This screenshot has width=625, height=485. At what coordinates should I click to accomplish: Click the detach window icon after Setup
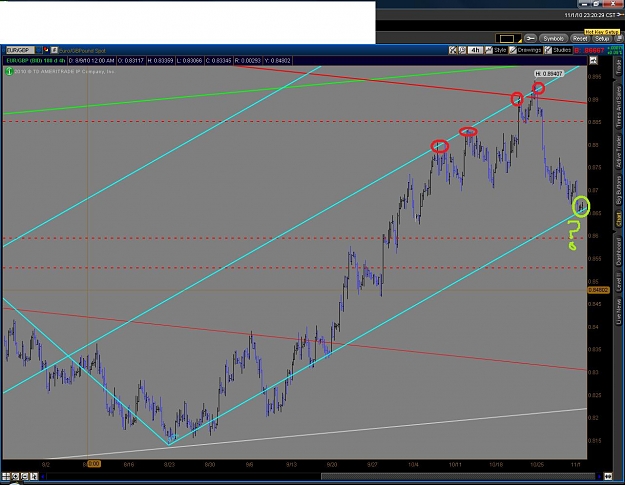619,39
